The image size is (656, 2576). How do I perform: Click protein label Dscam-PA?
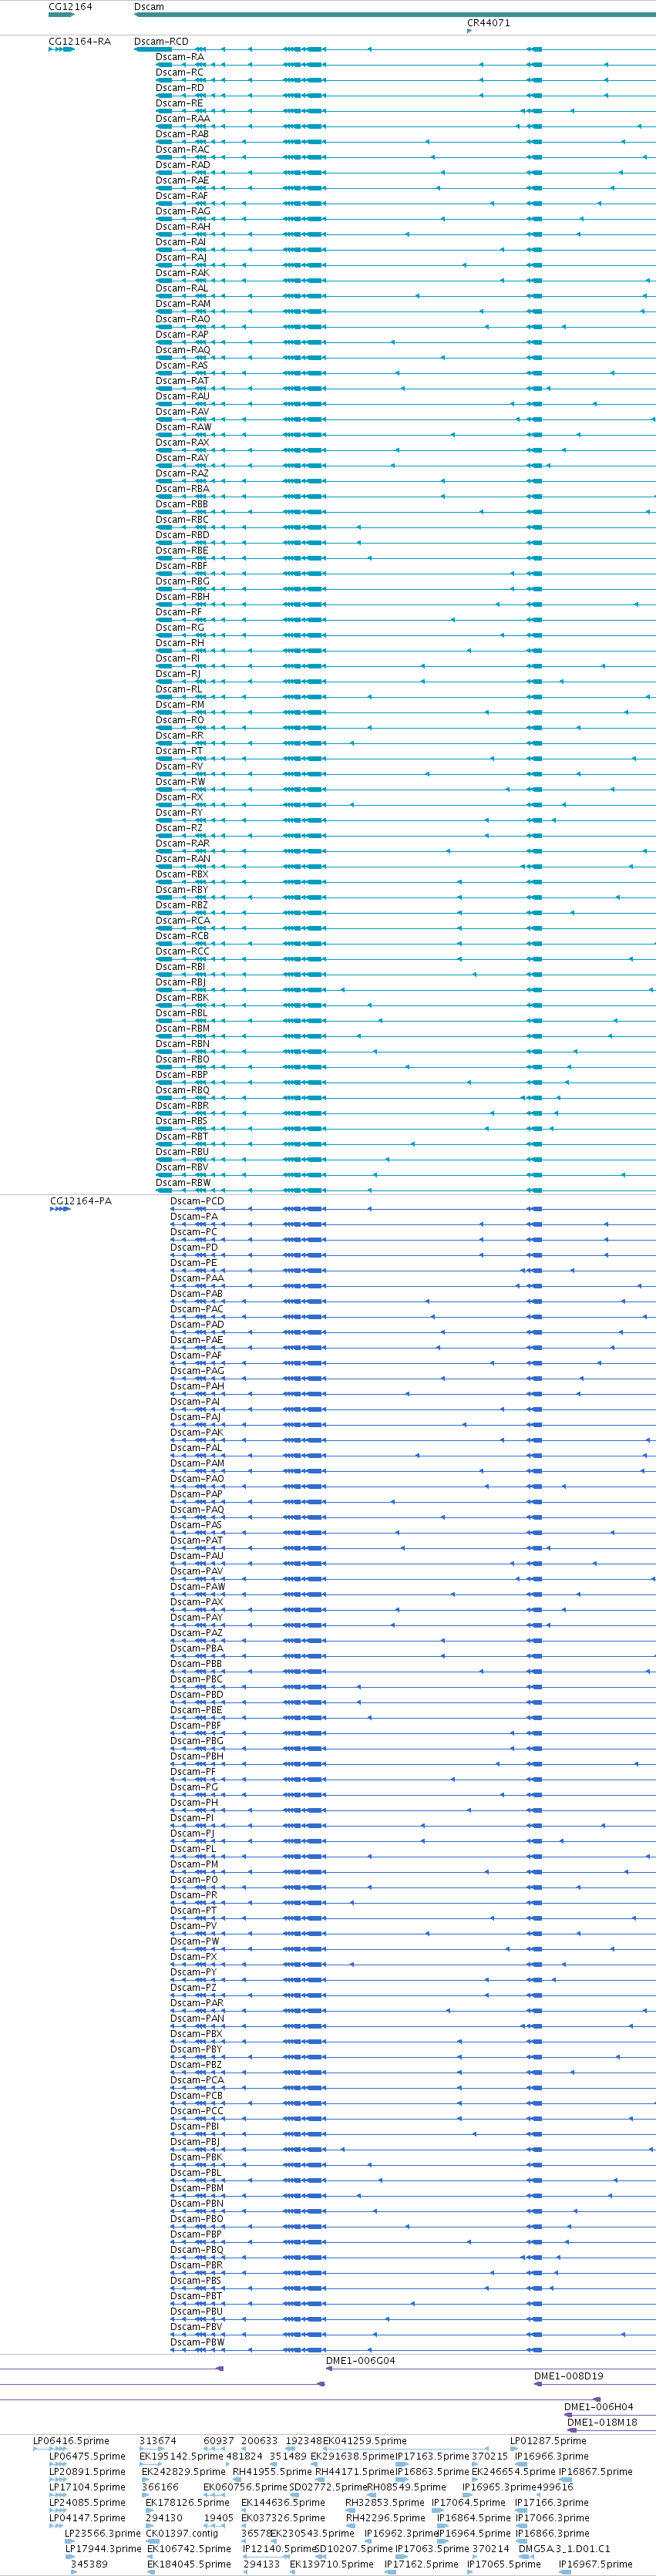pyautogui.click(x=194, y=1218)
